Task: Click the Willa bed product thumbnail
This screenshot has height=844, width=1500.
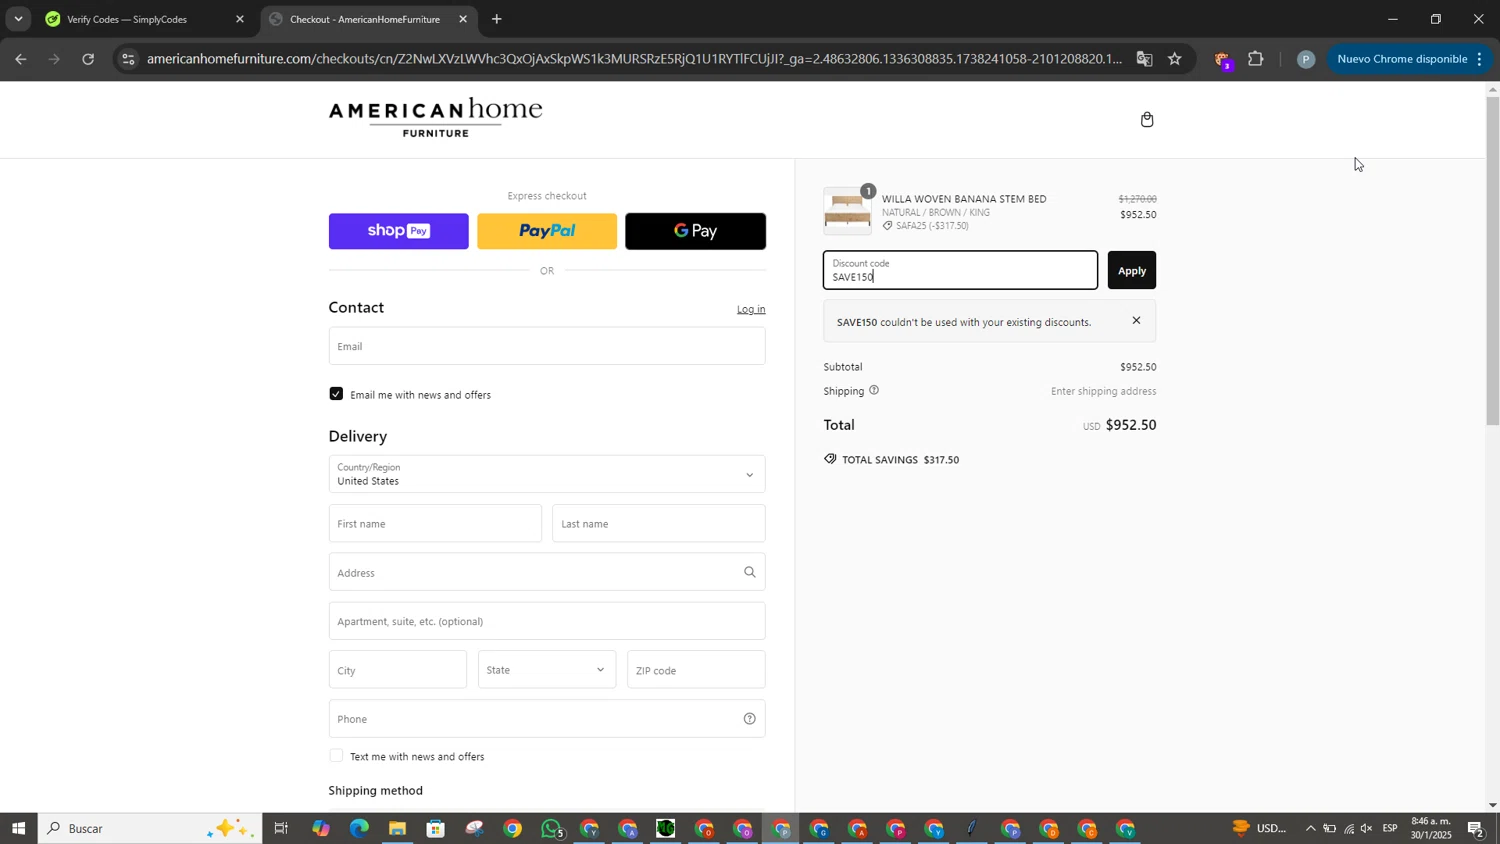Action: (x=847, y=211)
